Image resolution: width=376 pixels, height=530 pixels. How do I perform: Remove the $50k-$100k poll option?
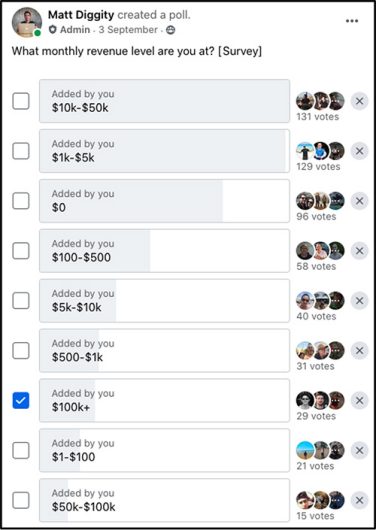click(359, 500)
